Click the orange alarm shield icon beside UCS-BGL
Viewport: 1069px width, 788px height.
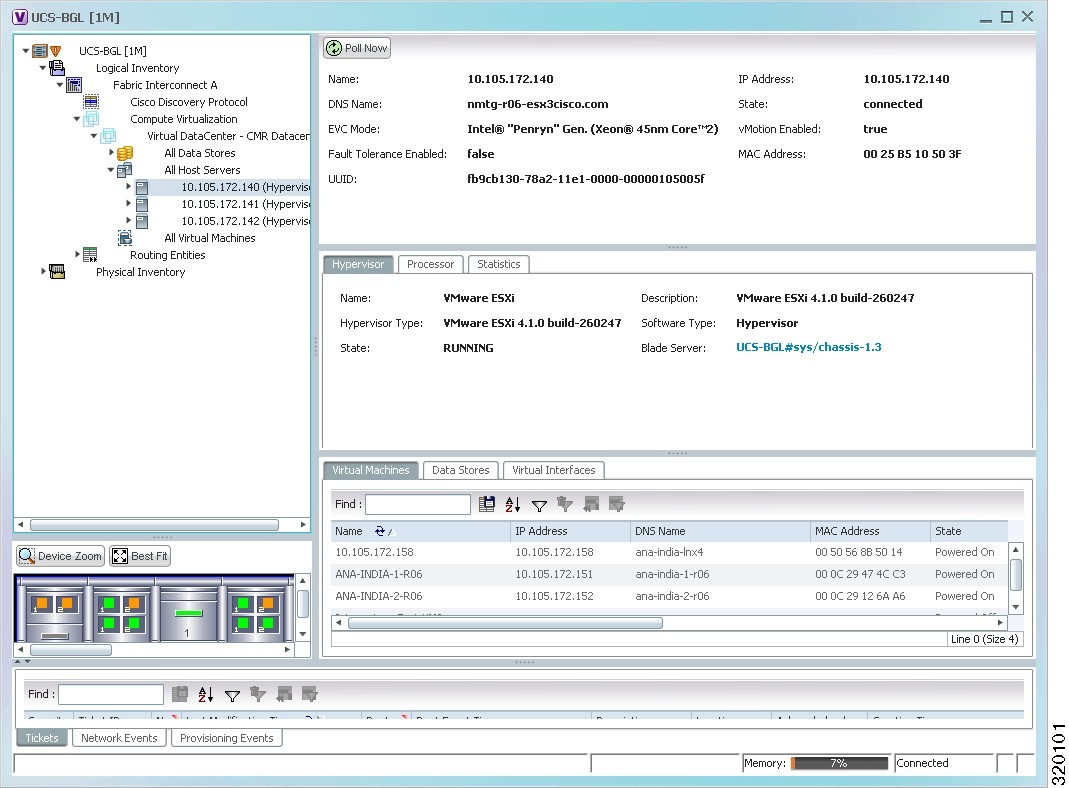56,50
